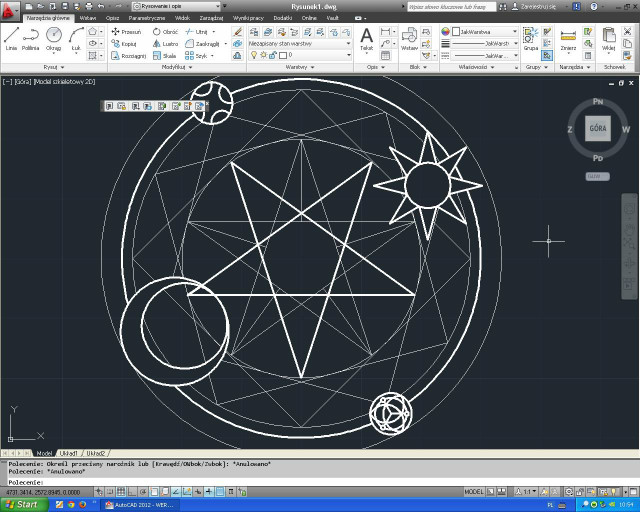The width and height of the screenshot is (640, 512).
Task: Select the Łuk arc tool
Action: click(76, 39)
